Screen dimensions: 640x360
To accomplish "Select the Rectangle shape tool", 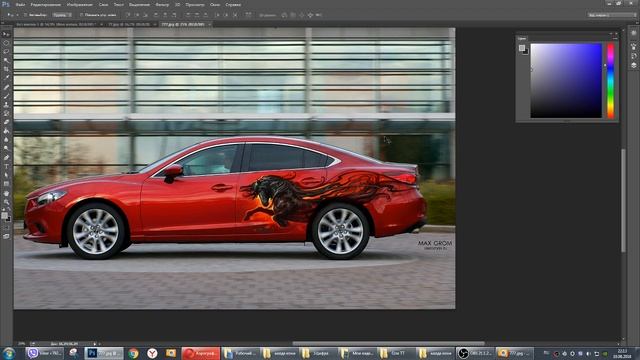I will (x=6, y=184).
